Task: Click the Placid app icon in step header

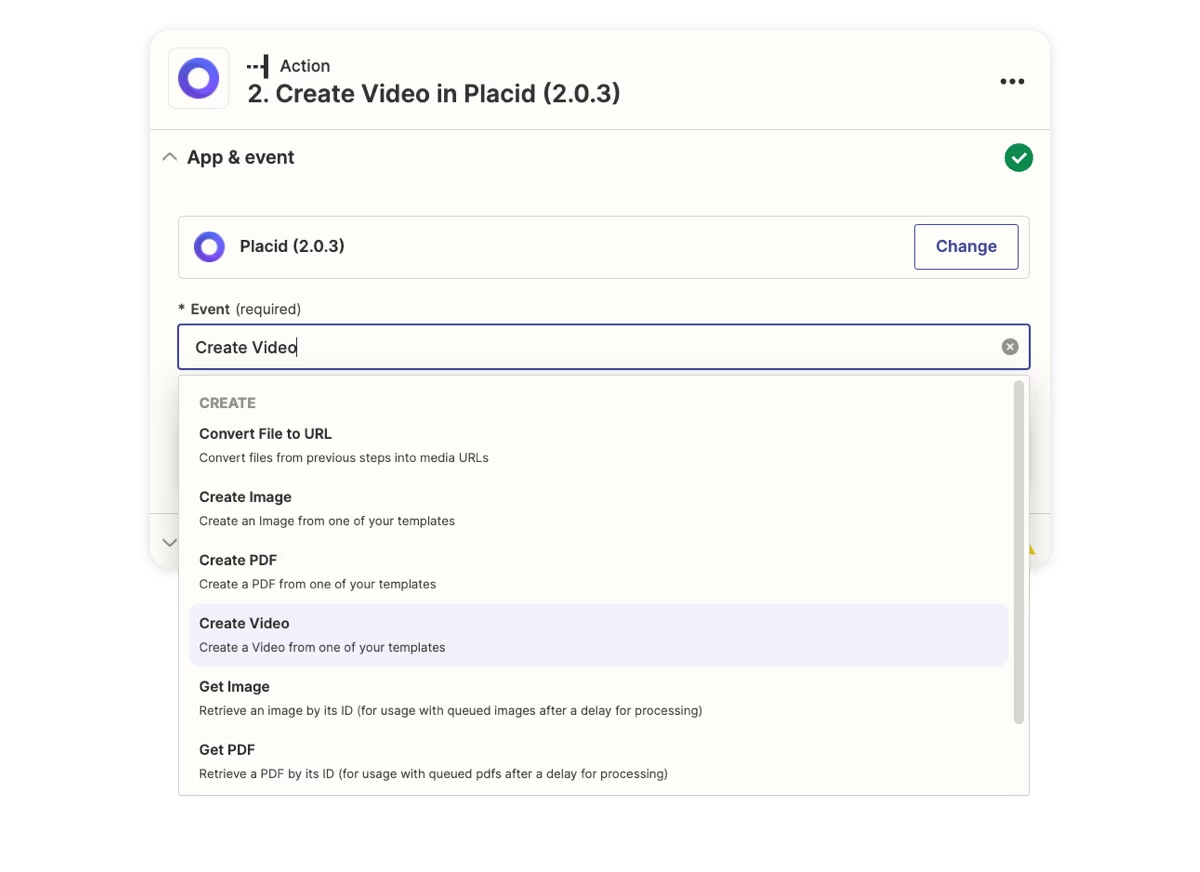Action: pos(198,78)
